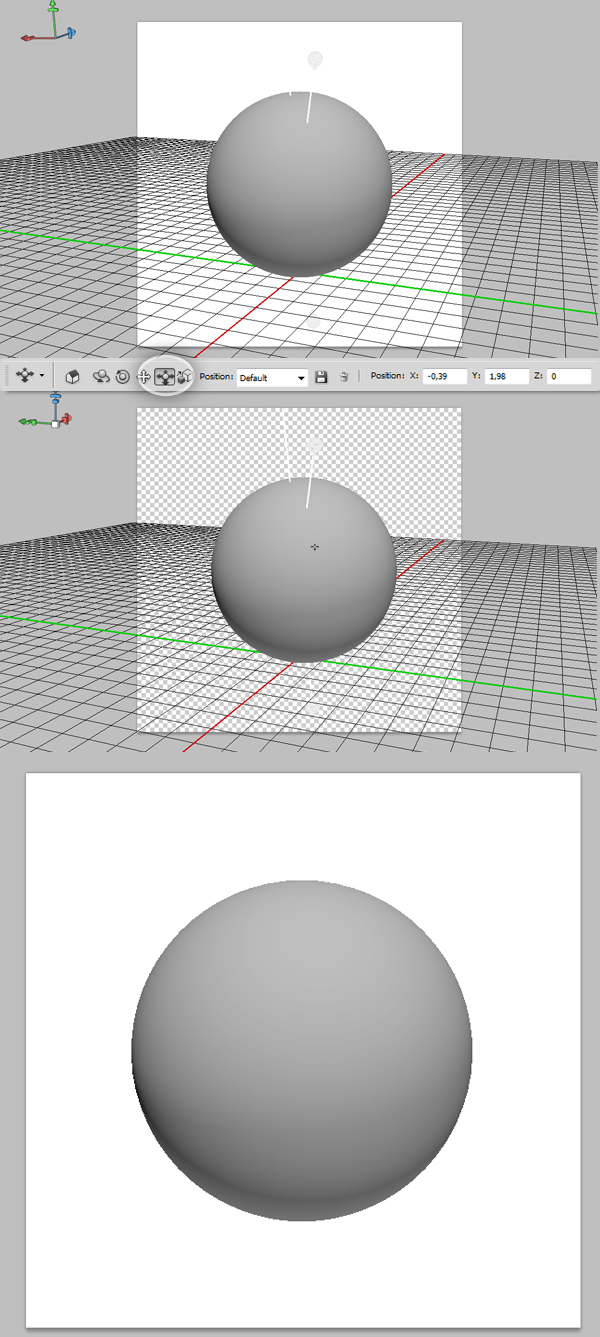The height and width of the screenshot is (1337, 600).
Task: Click the Position Z input field
Action: (568, 377)
